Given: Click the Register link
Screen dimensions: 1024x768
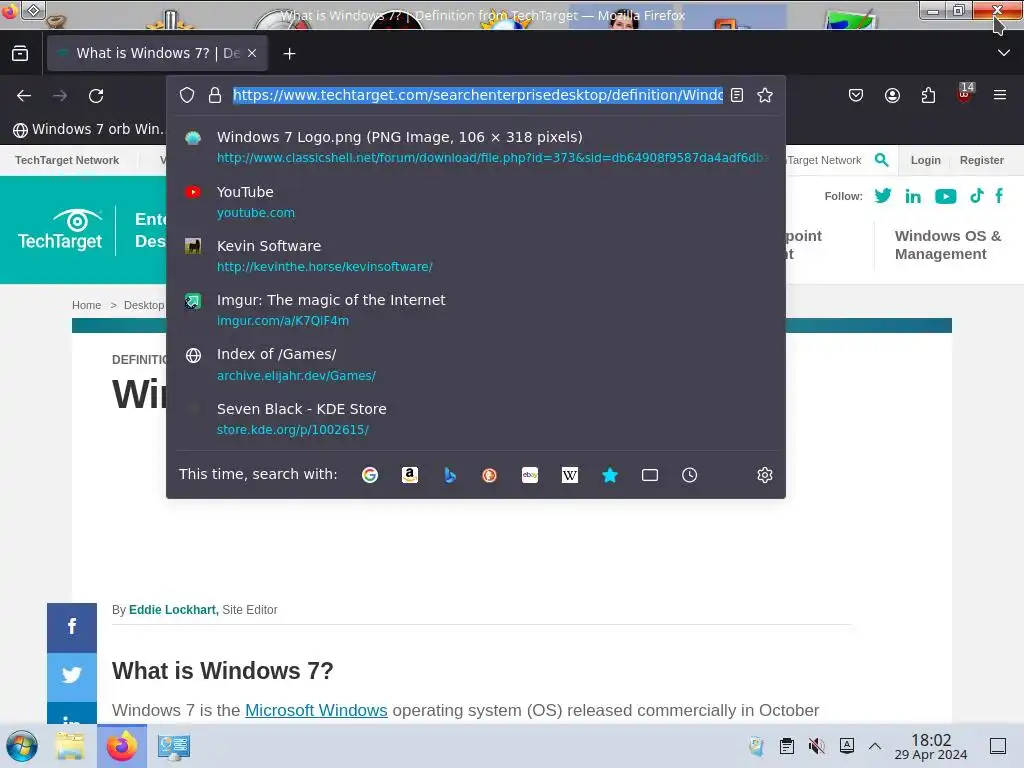Looking at the screenshot, I should coord(982,160).
